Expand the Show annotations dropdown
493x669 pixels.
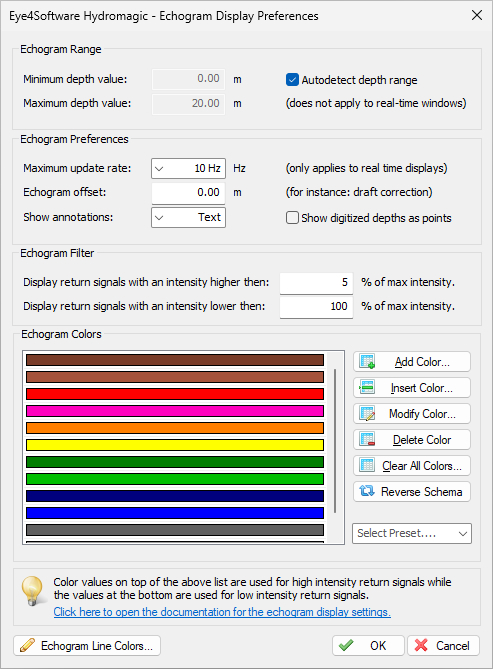pyautogui.click(x=188, y=217)
